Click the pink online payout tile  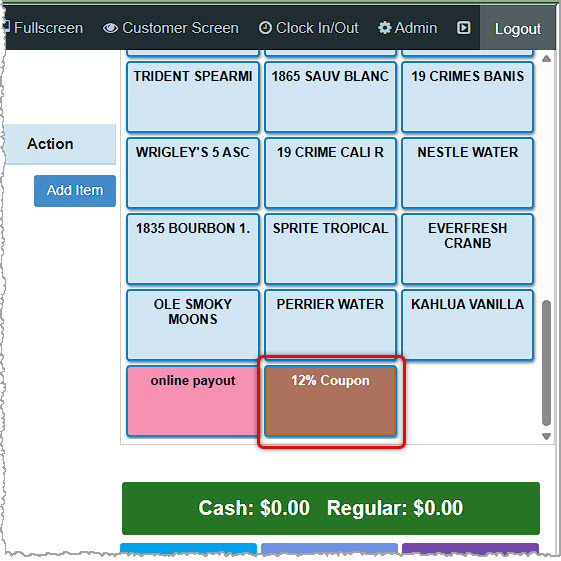[x=193, y=401]
